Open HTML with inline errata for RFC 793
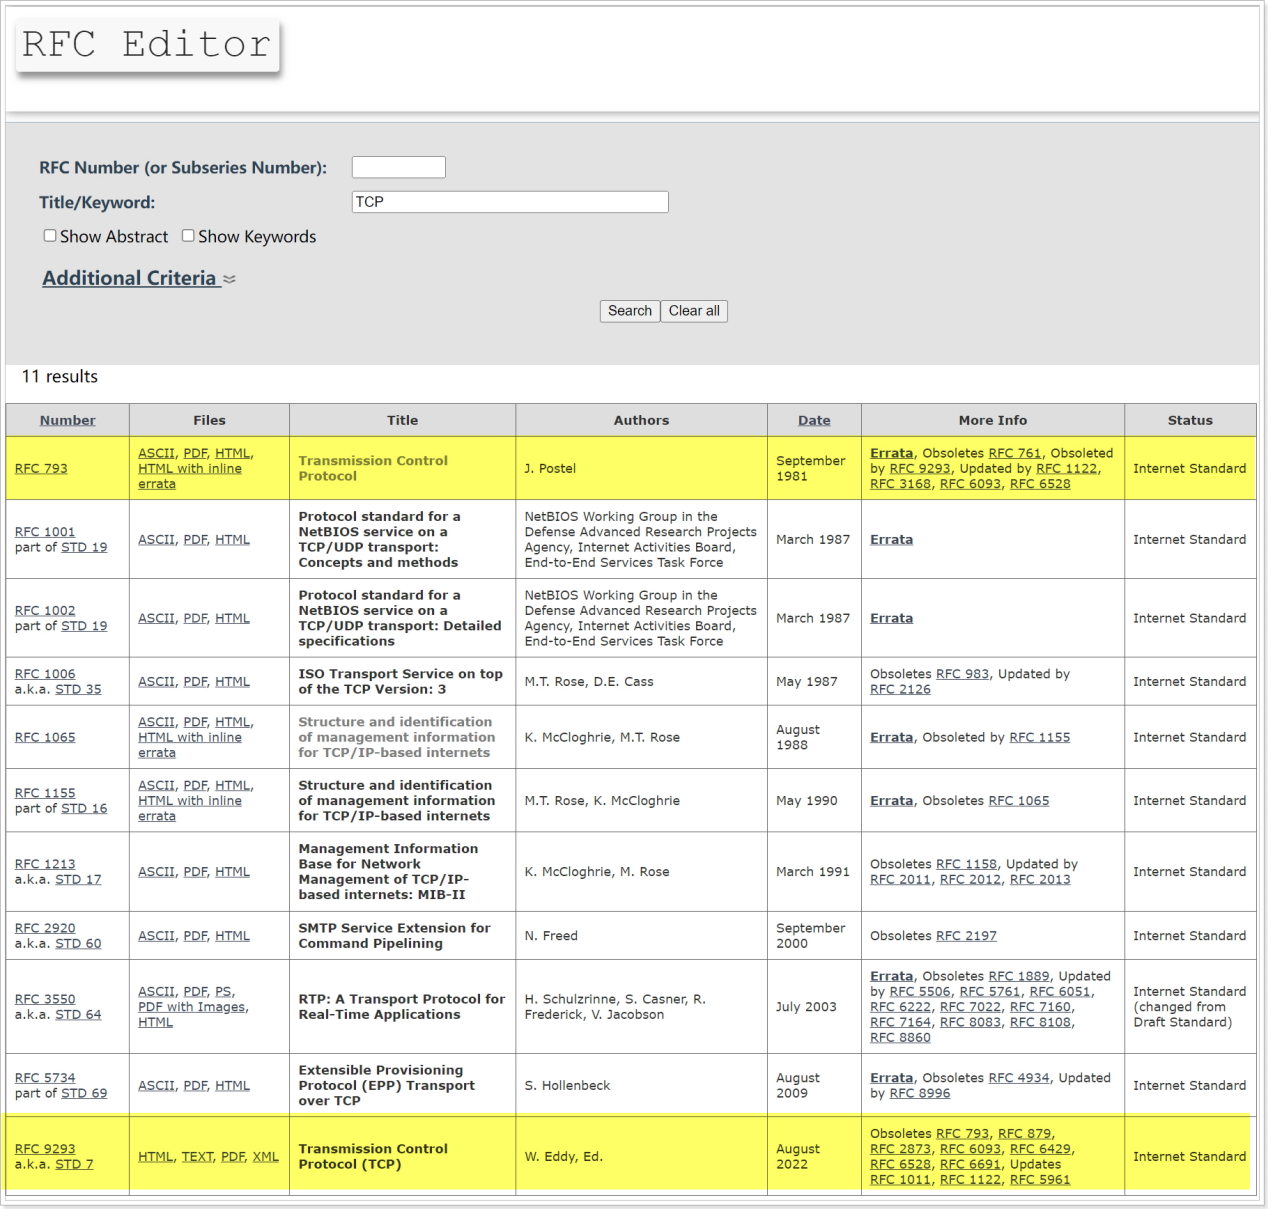This screenshot has height=1209, width=1268. [x=190, y=476]
